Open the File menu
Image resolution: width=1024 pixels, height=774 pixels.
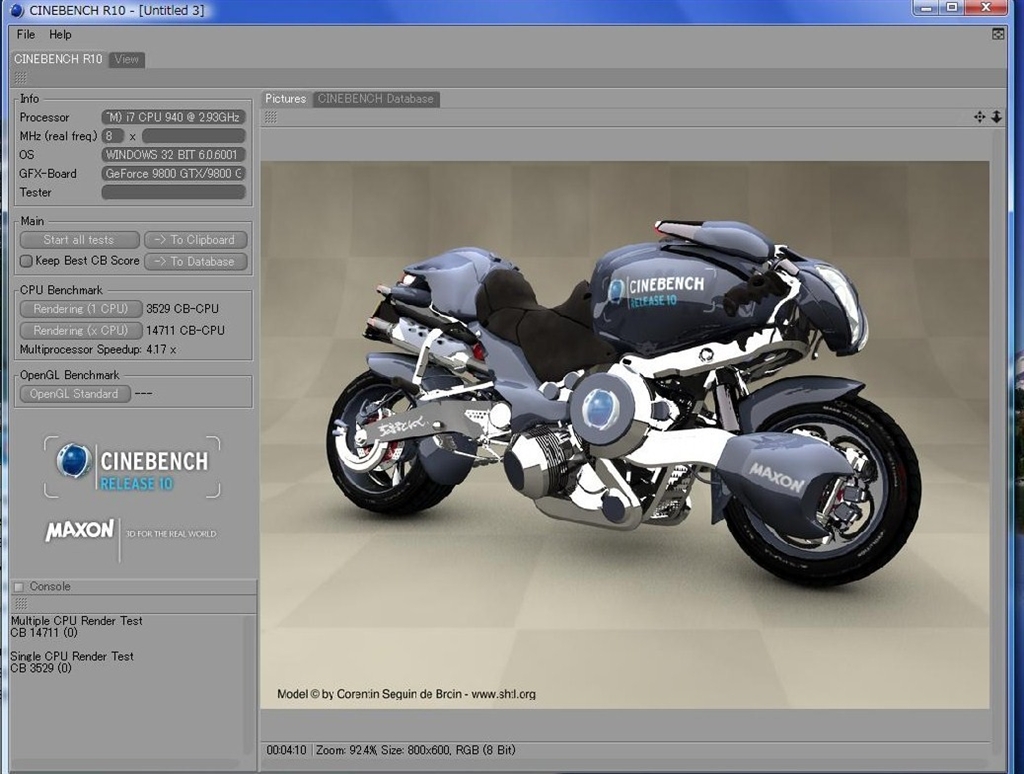(25, 35)
